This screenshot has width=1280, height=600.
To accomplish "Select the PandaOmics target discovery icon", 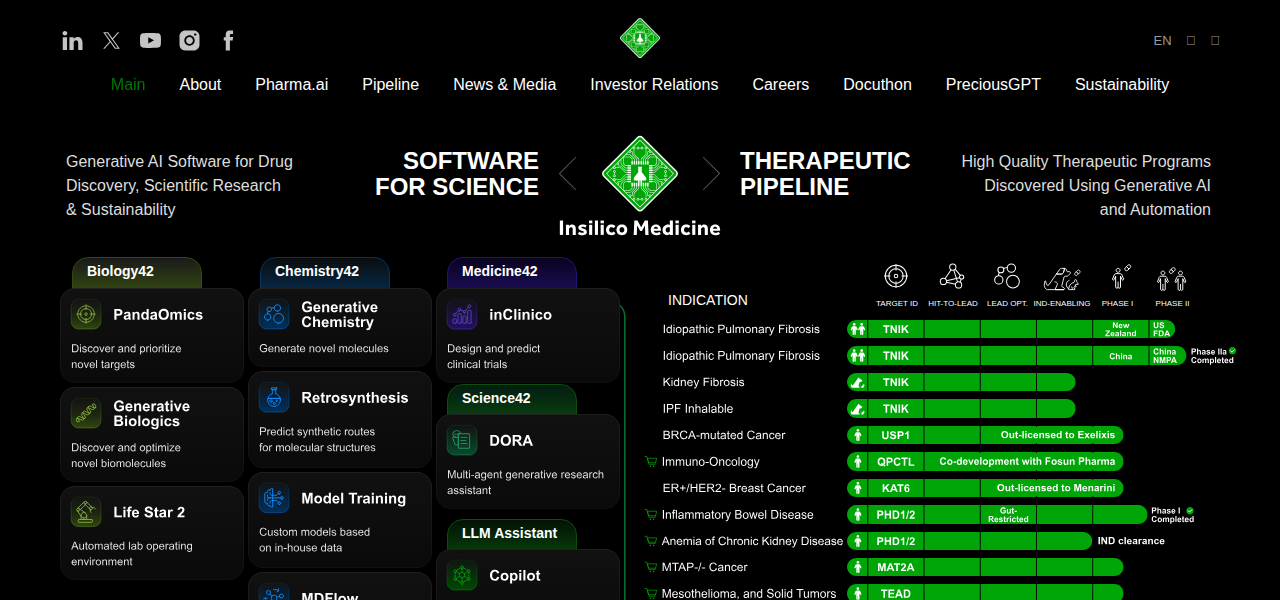I will click(85, 313).
